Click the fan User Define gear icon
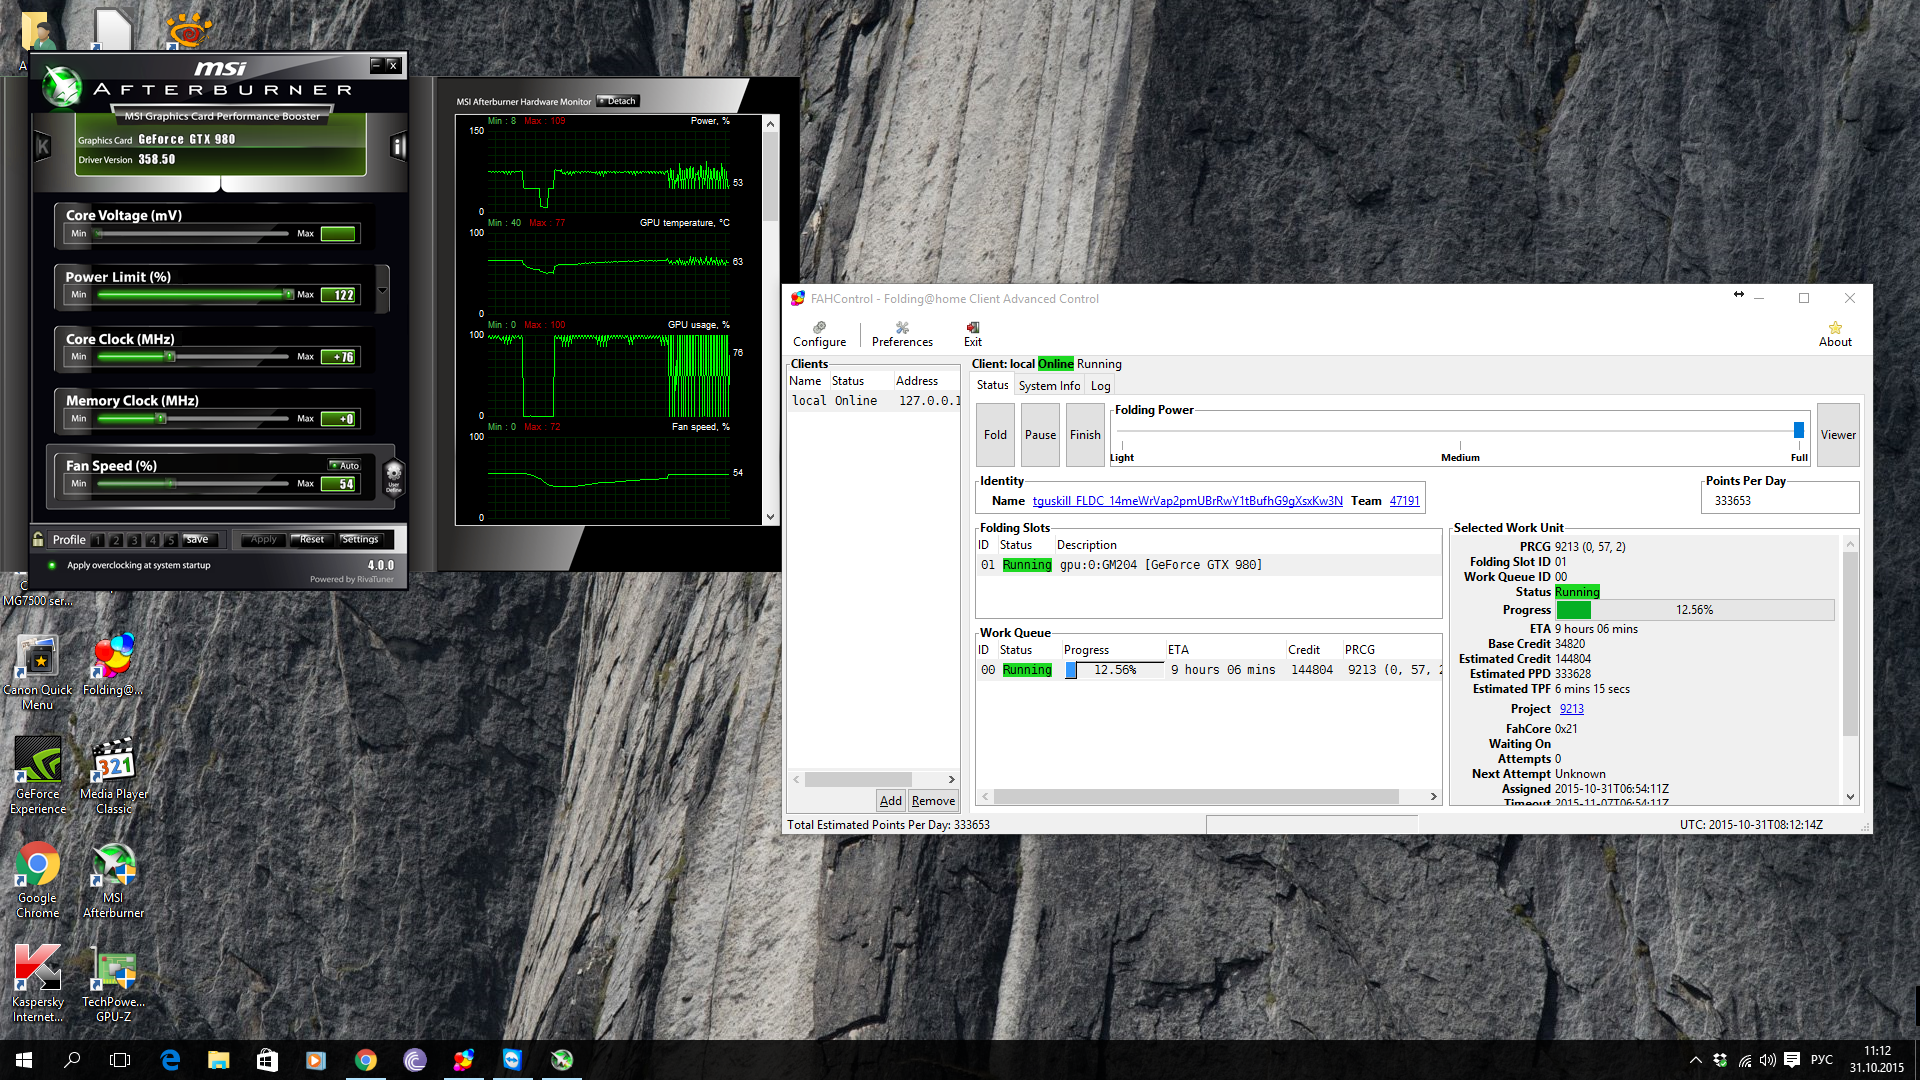 point(393,476)
